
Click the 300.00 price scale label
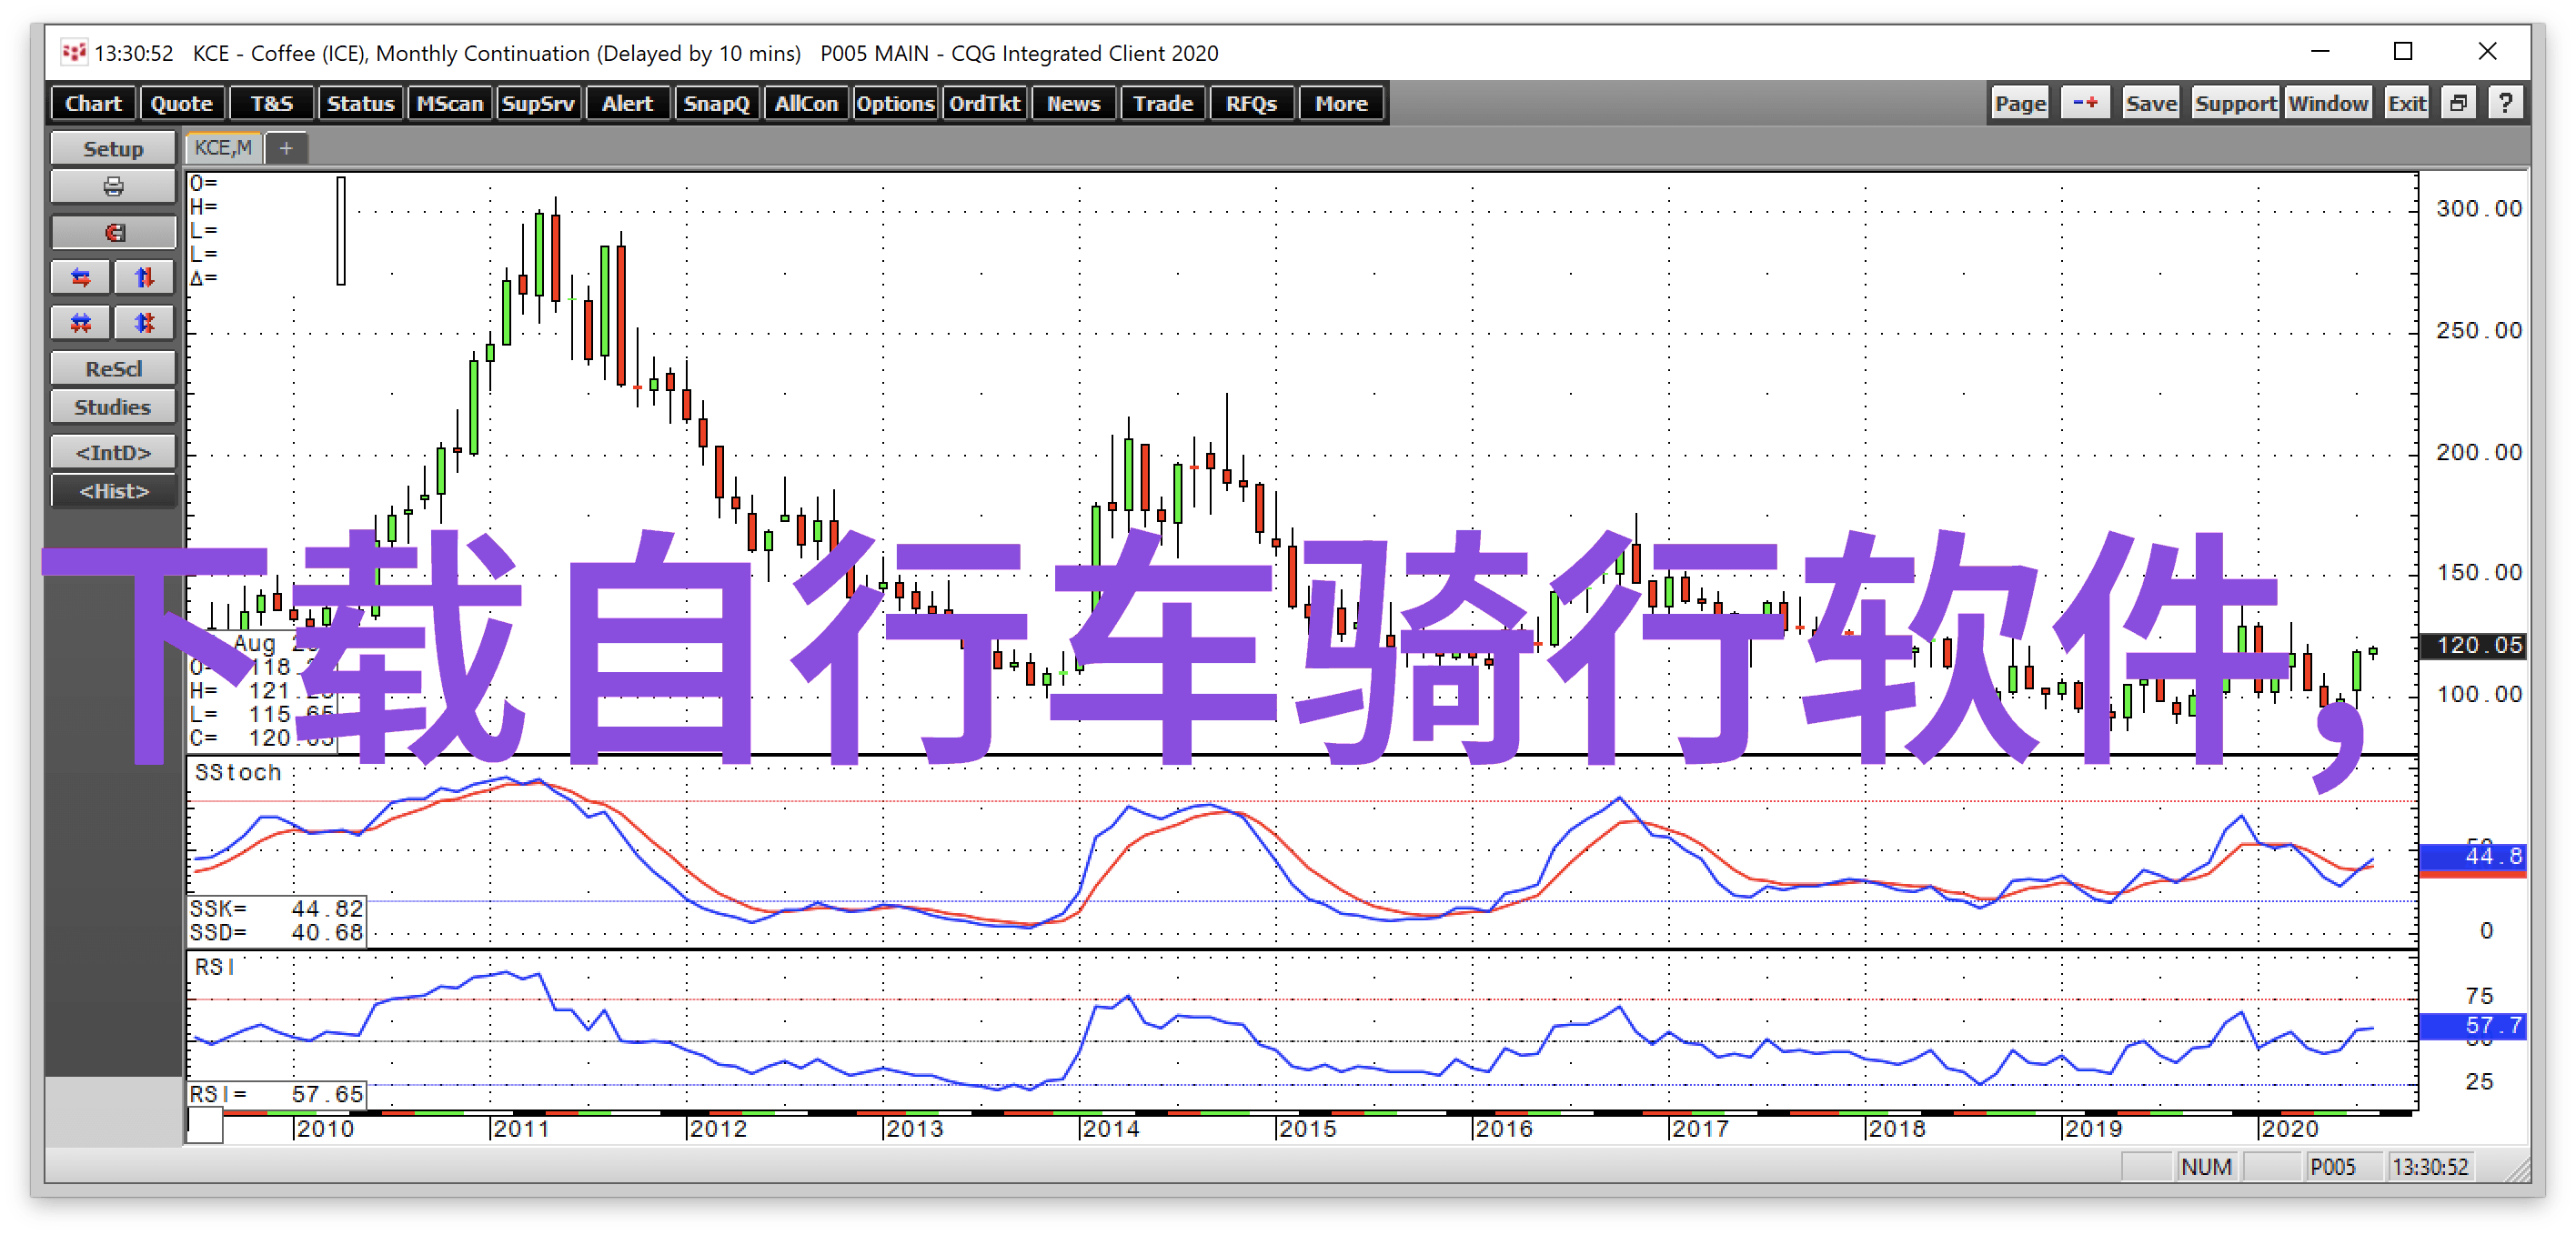[x=2478, y=208]
